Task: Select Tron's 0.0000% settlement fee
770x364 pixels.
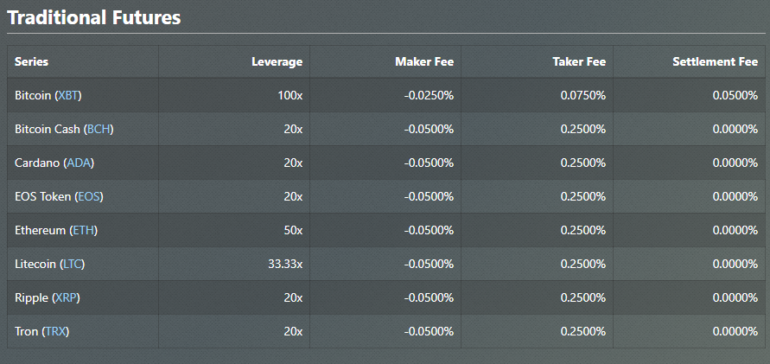Action: point(735,332)
